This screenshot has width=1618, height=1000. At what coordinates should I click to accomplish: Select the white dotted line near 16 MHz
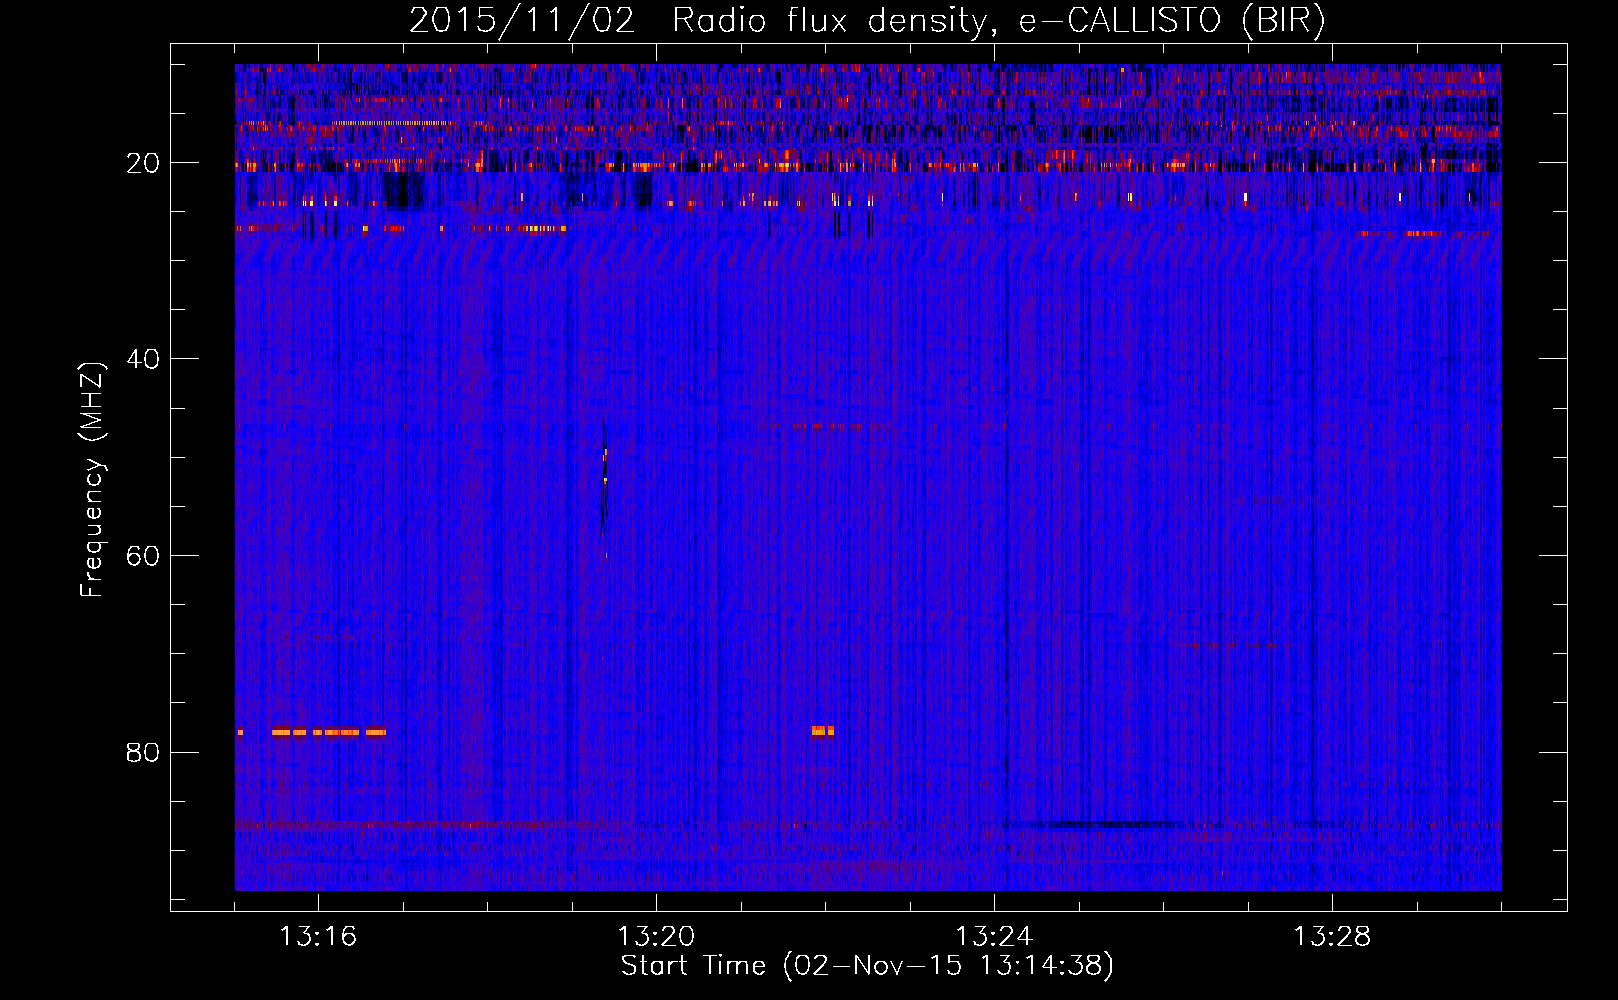click(x=392, y=124)
